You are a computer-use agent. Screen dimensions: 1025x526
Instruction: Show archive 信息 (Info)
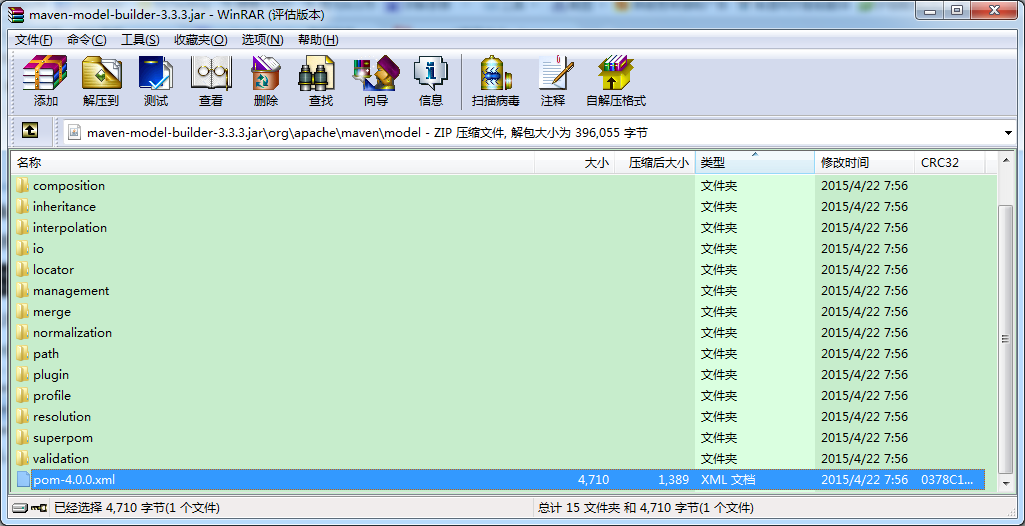click(431, 82)
